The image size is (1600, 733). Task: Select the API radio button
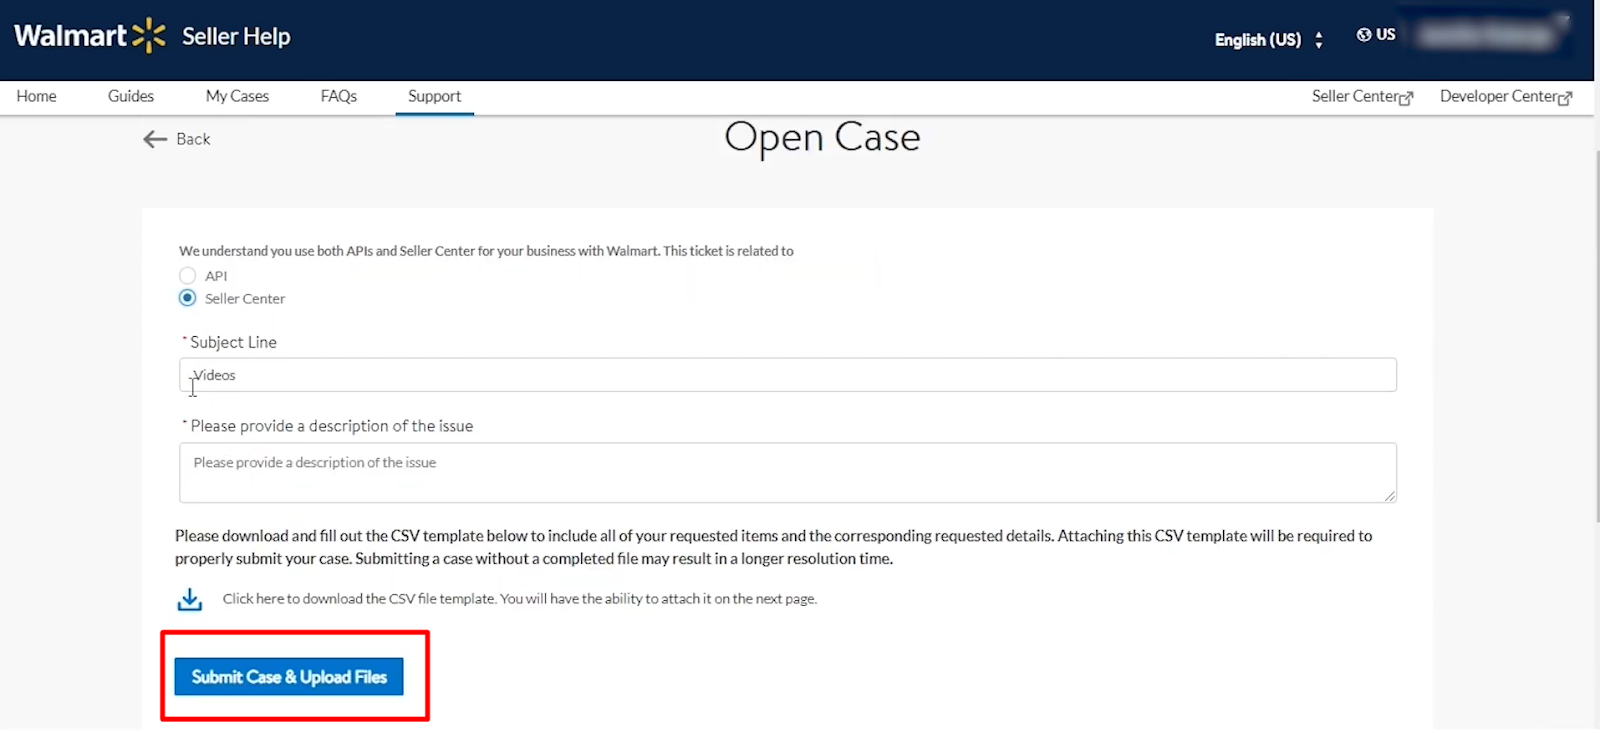(x=187, y=275)
